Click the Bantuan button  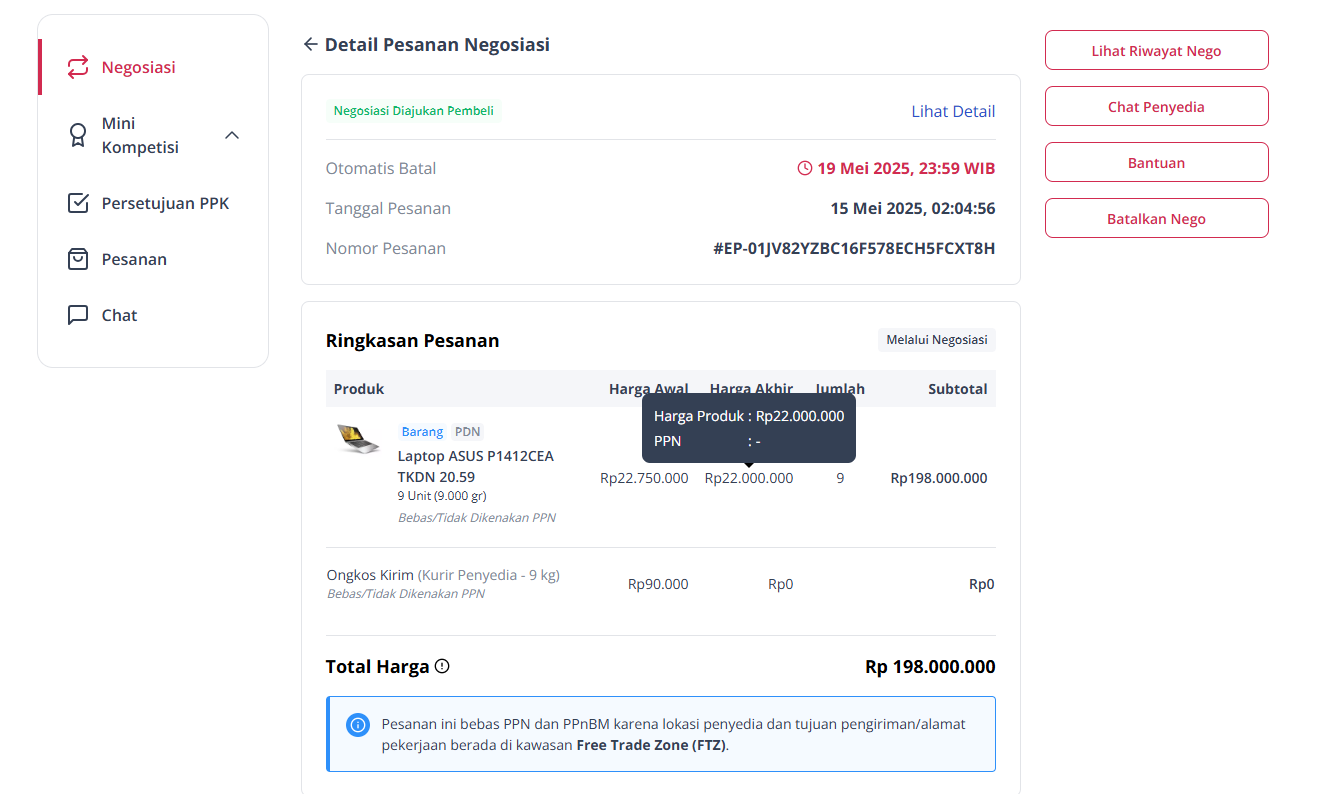point(1157,162)
